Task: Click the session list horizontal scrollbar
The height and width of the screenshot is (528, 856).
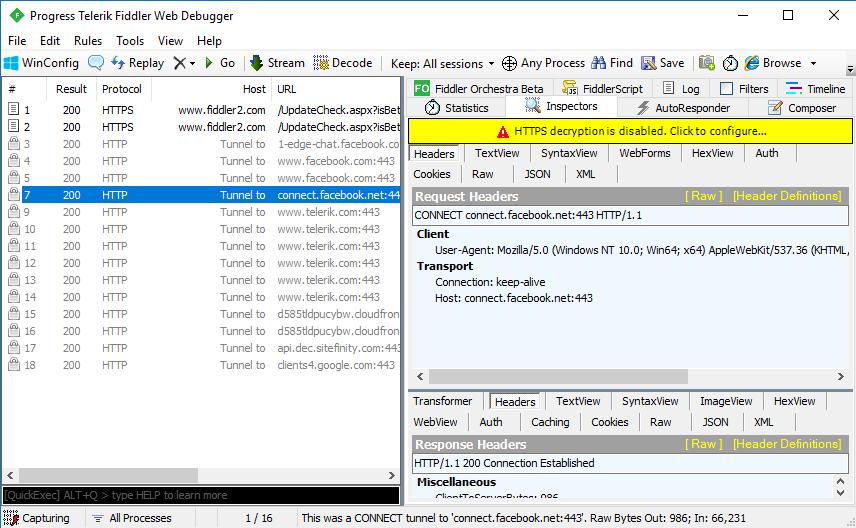Action: point(201,475)
